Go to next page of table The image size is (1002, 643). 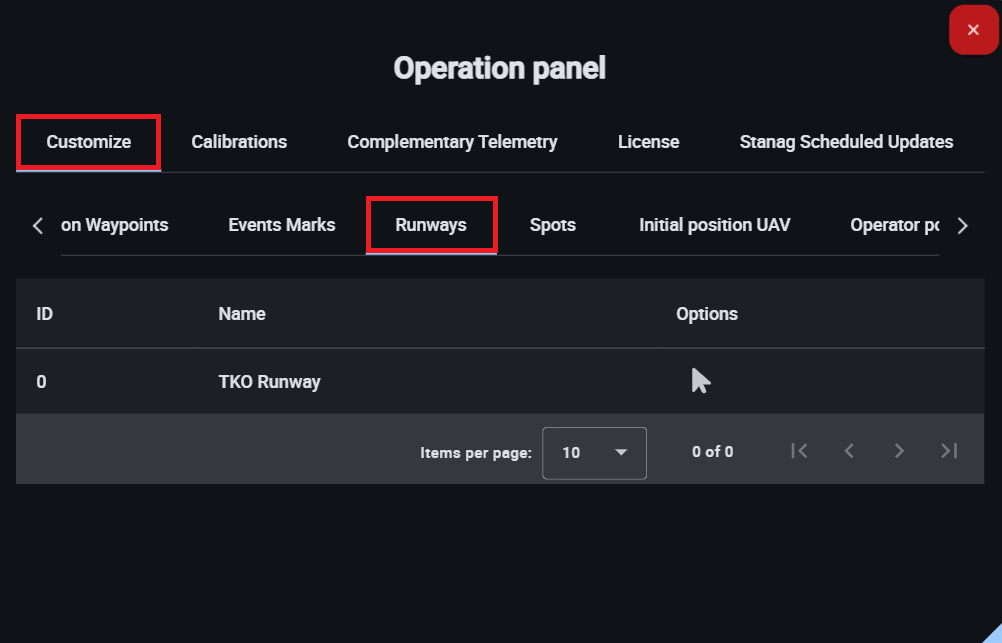899,451
